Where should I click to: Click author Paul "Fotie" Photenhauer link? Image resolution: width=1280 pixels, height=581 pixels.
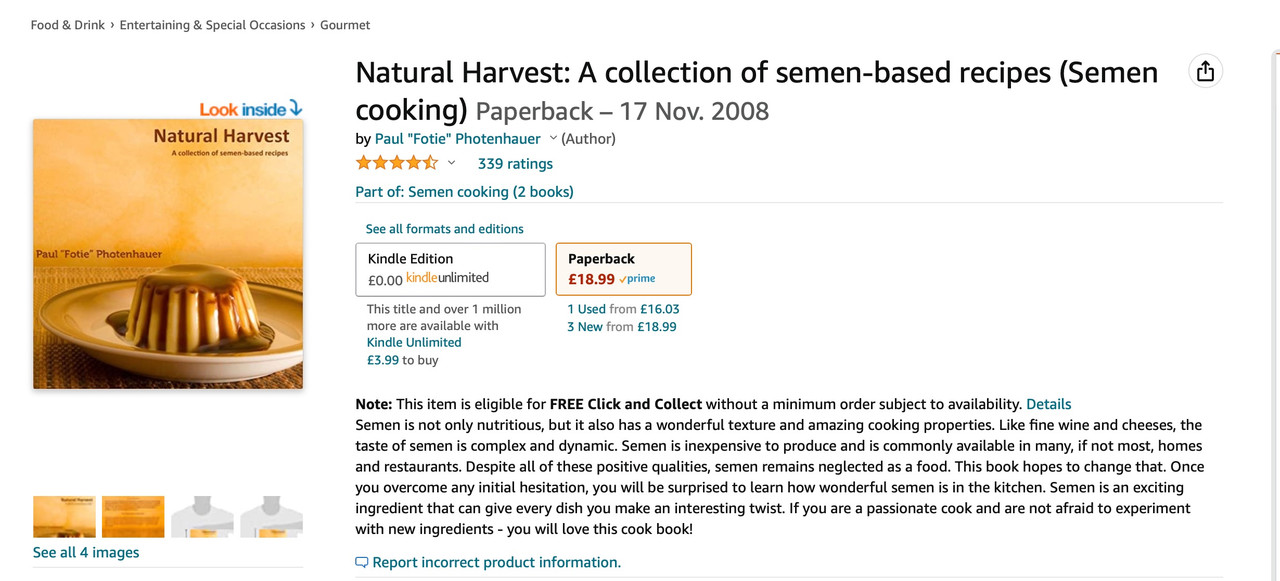(457, 139)
